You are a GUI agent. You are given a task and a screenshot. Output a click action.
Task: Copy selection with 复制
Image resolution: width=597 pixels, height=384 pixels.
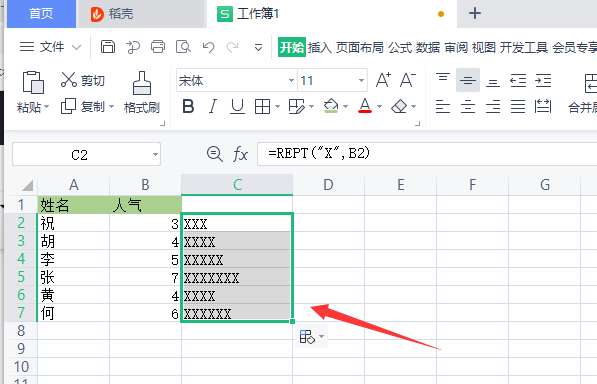(x=83, y=107)
